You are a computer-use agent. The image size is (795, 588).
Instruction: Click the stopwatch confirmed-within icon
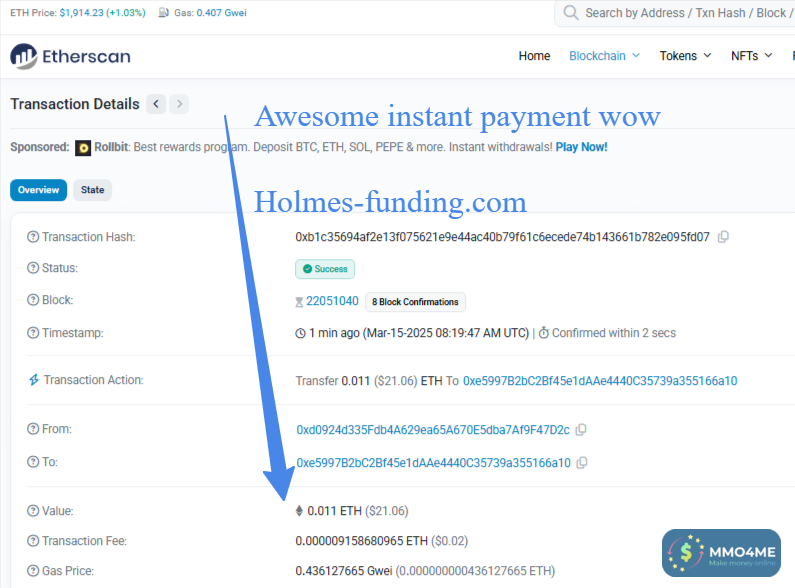544,333
